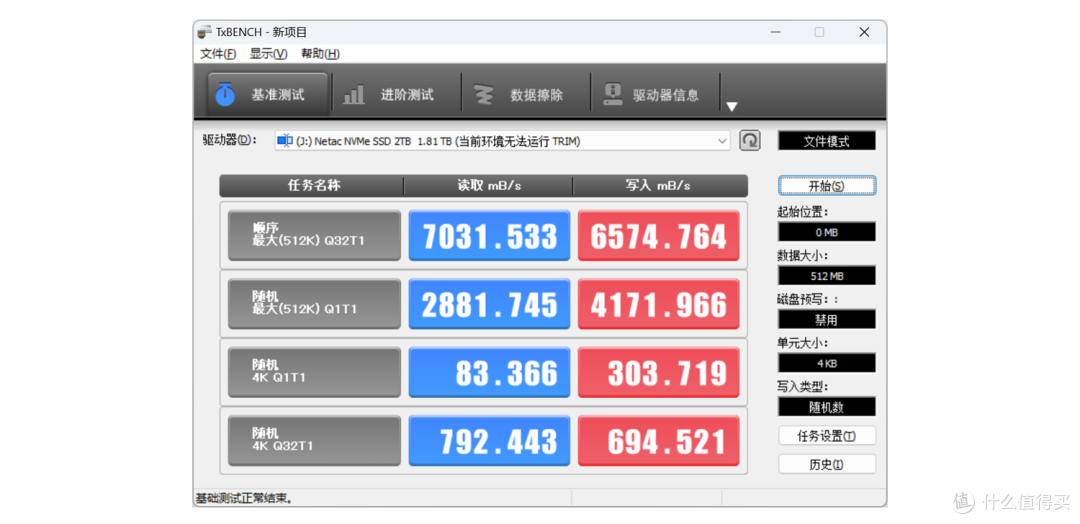Click the TxBENCH app icon in title bar
Viewport: 1080px width, 524px height.
point(205,32)
